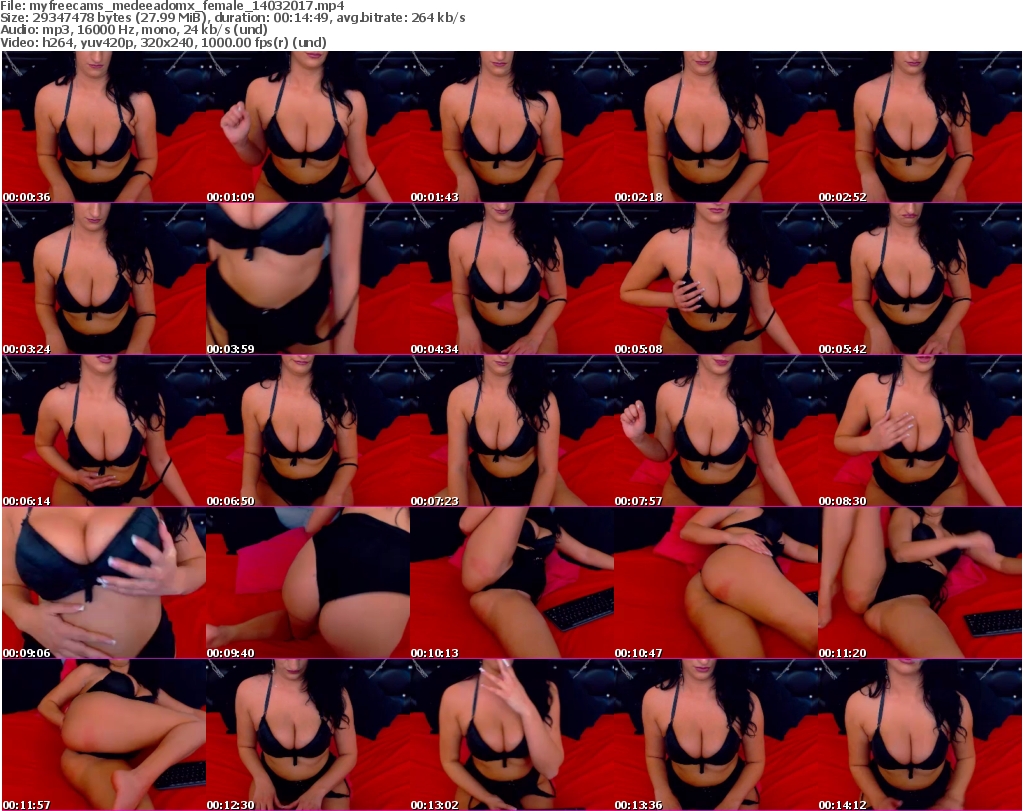Image resolution: width=1024 pixels, height=811 pixels.
Task: Click the frame labeled 00:04:34
Action: click(x=511, y=279)
